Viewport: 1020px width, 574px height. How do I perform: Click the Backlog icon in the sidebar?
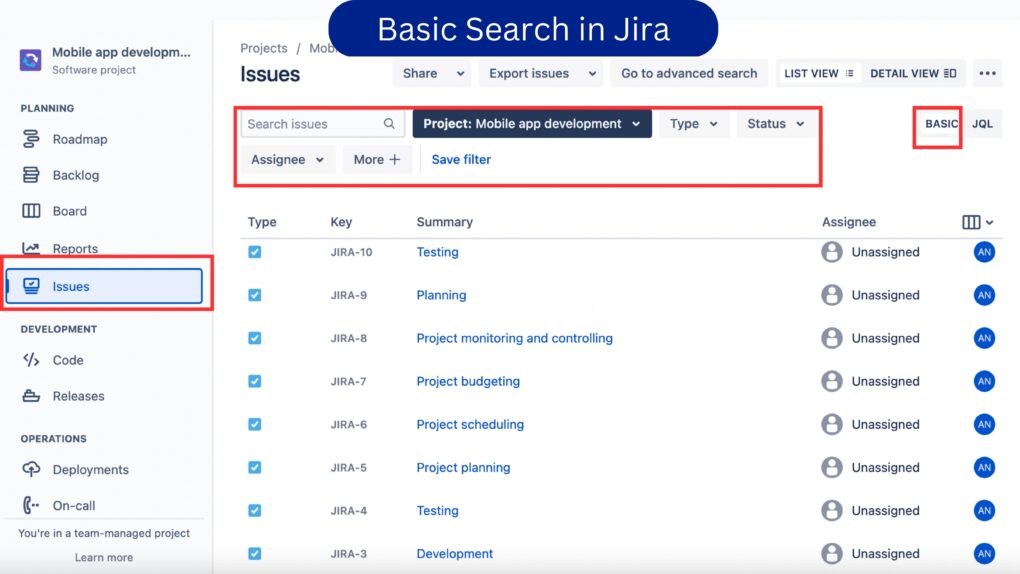pyautogui.click(x=31, y=174)
